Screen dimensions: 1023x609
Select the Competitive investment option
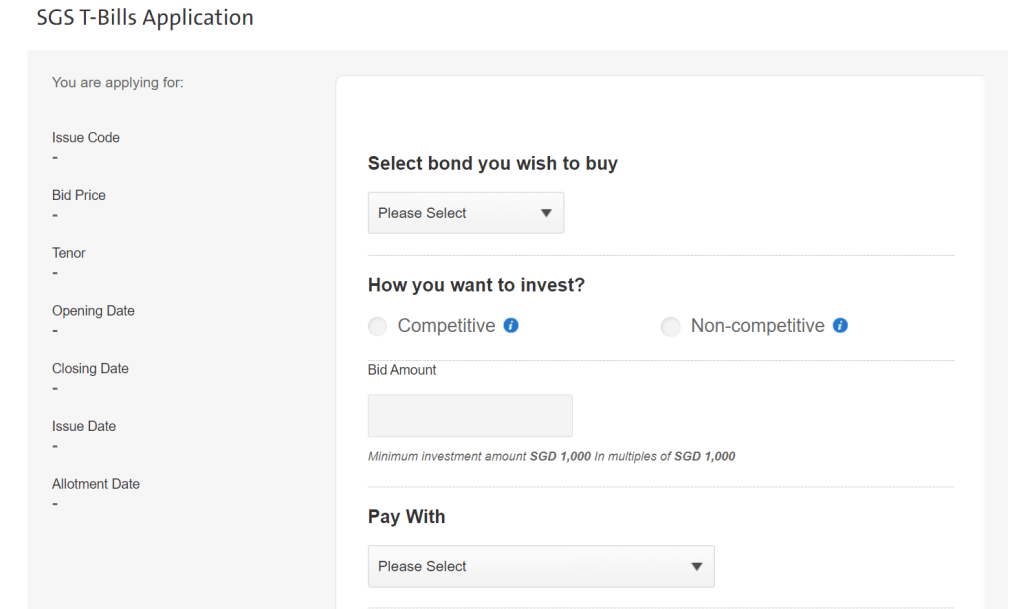tap(377, 326)
